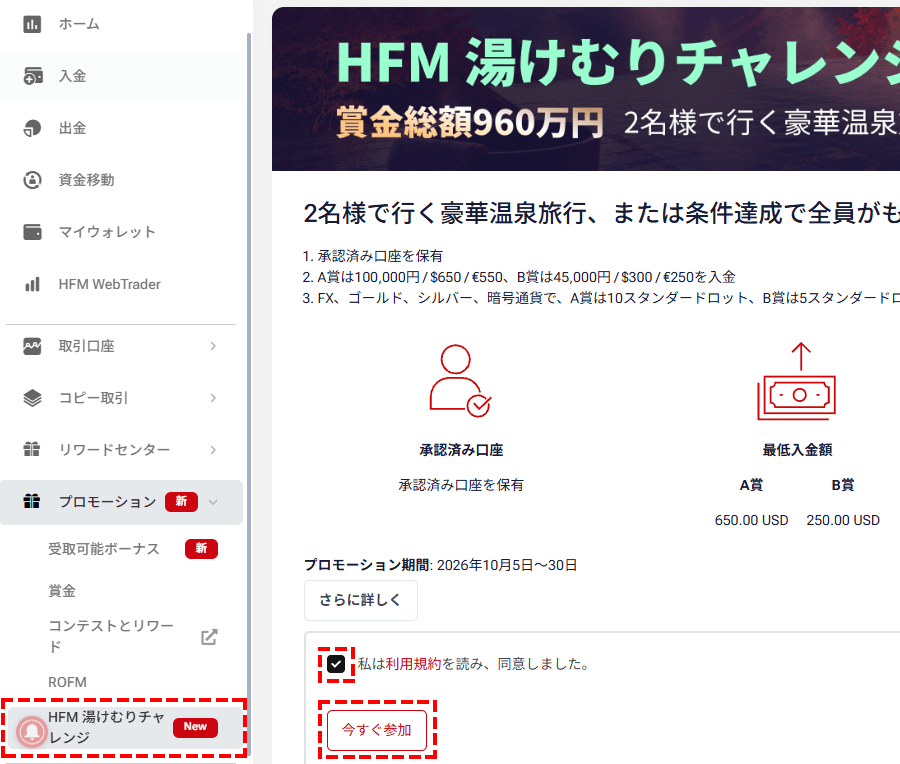
Task: Expand the コピー取引 submenu chevron
Action: point(213,398)
